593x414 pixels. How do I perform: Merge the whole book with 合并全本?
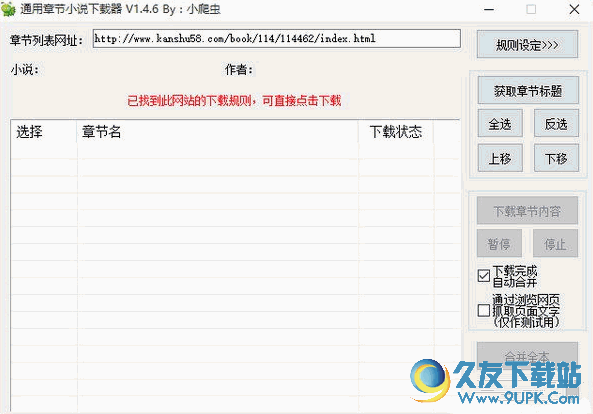[x=527, y=356]
